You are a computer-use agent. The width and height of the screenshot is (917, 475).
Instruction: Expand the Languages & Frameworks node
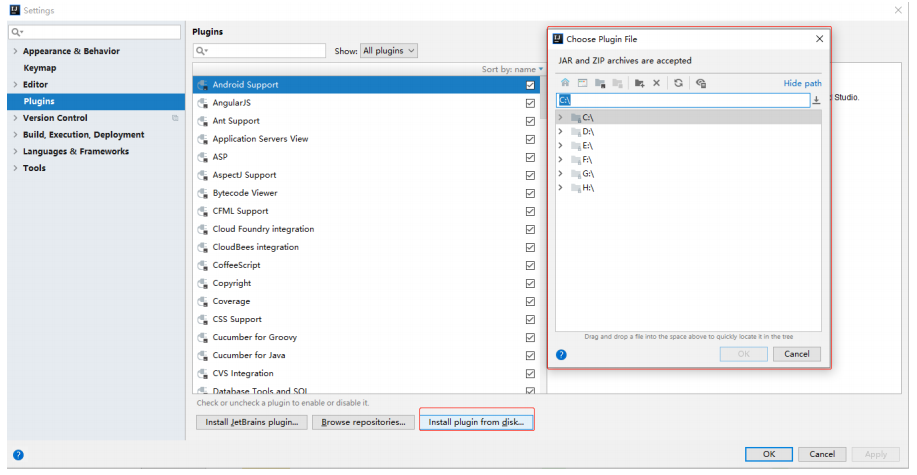click(15, 152)
